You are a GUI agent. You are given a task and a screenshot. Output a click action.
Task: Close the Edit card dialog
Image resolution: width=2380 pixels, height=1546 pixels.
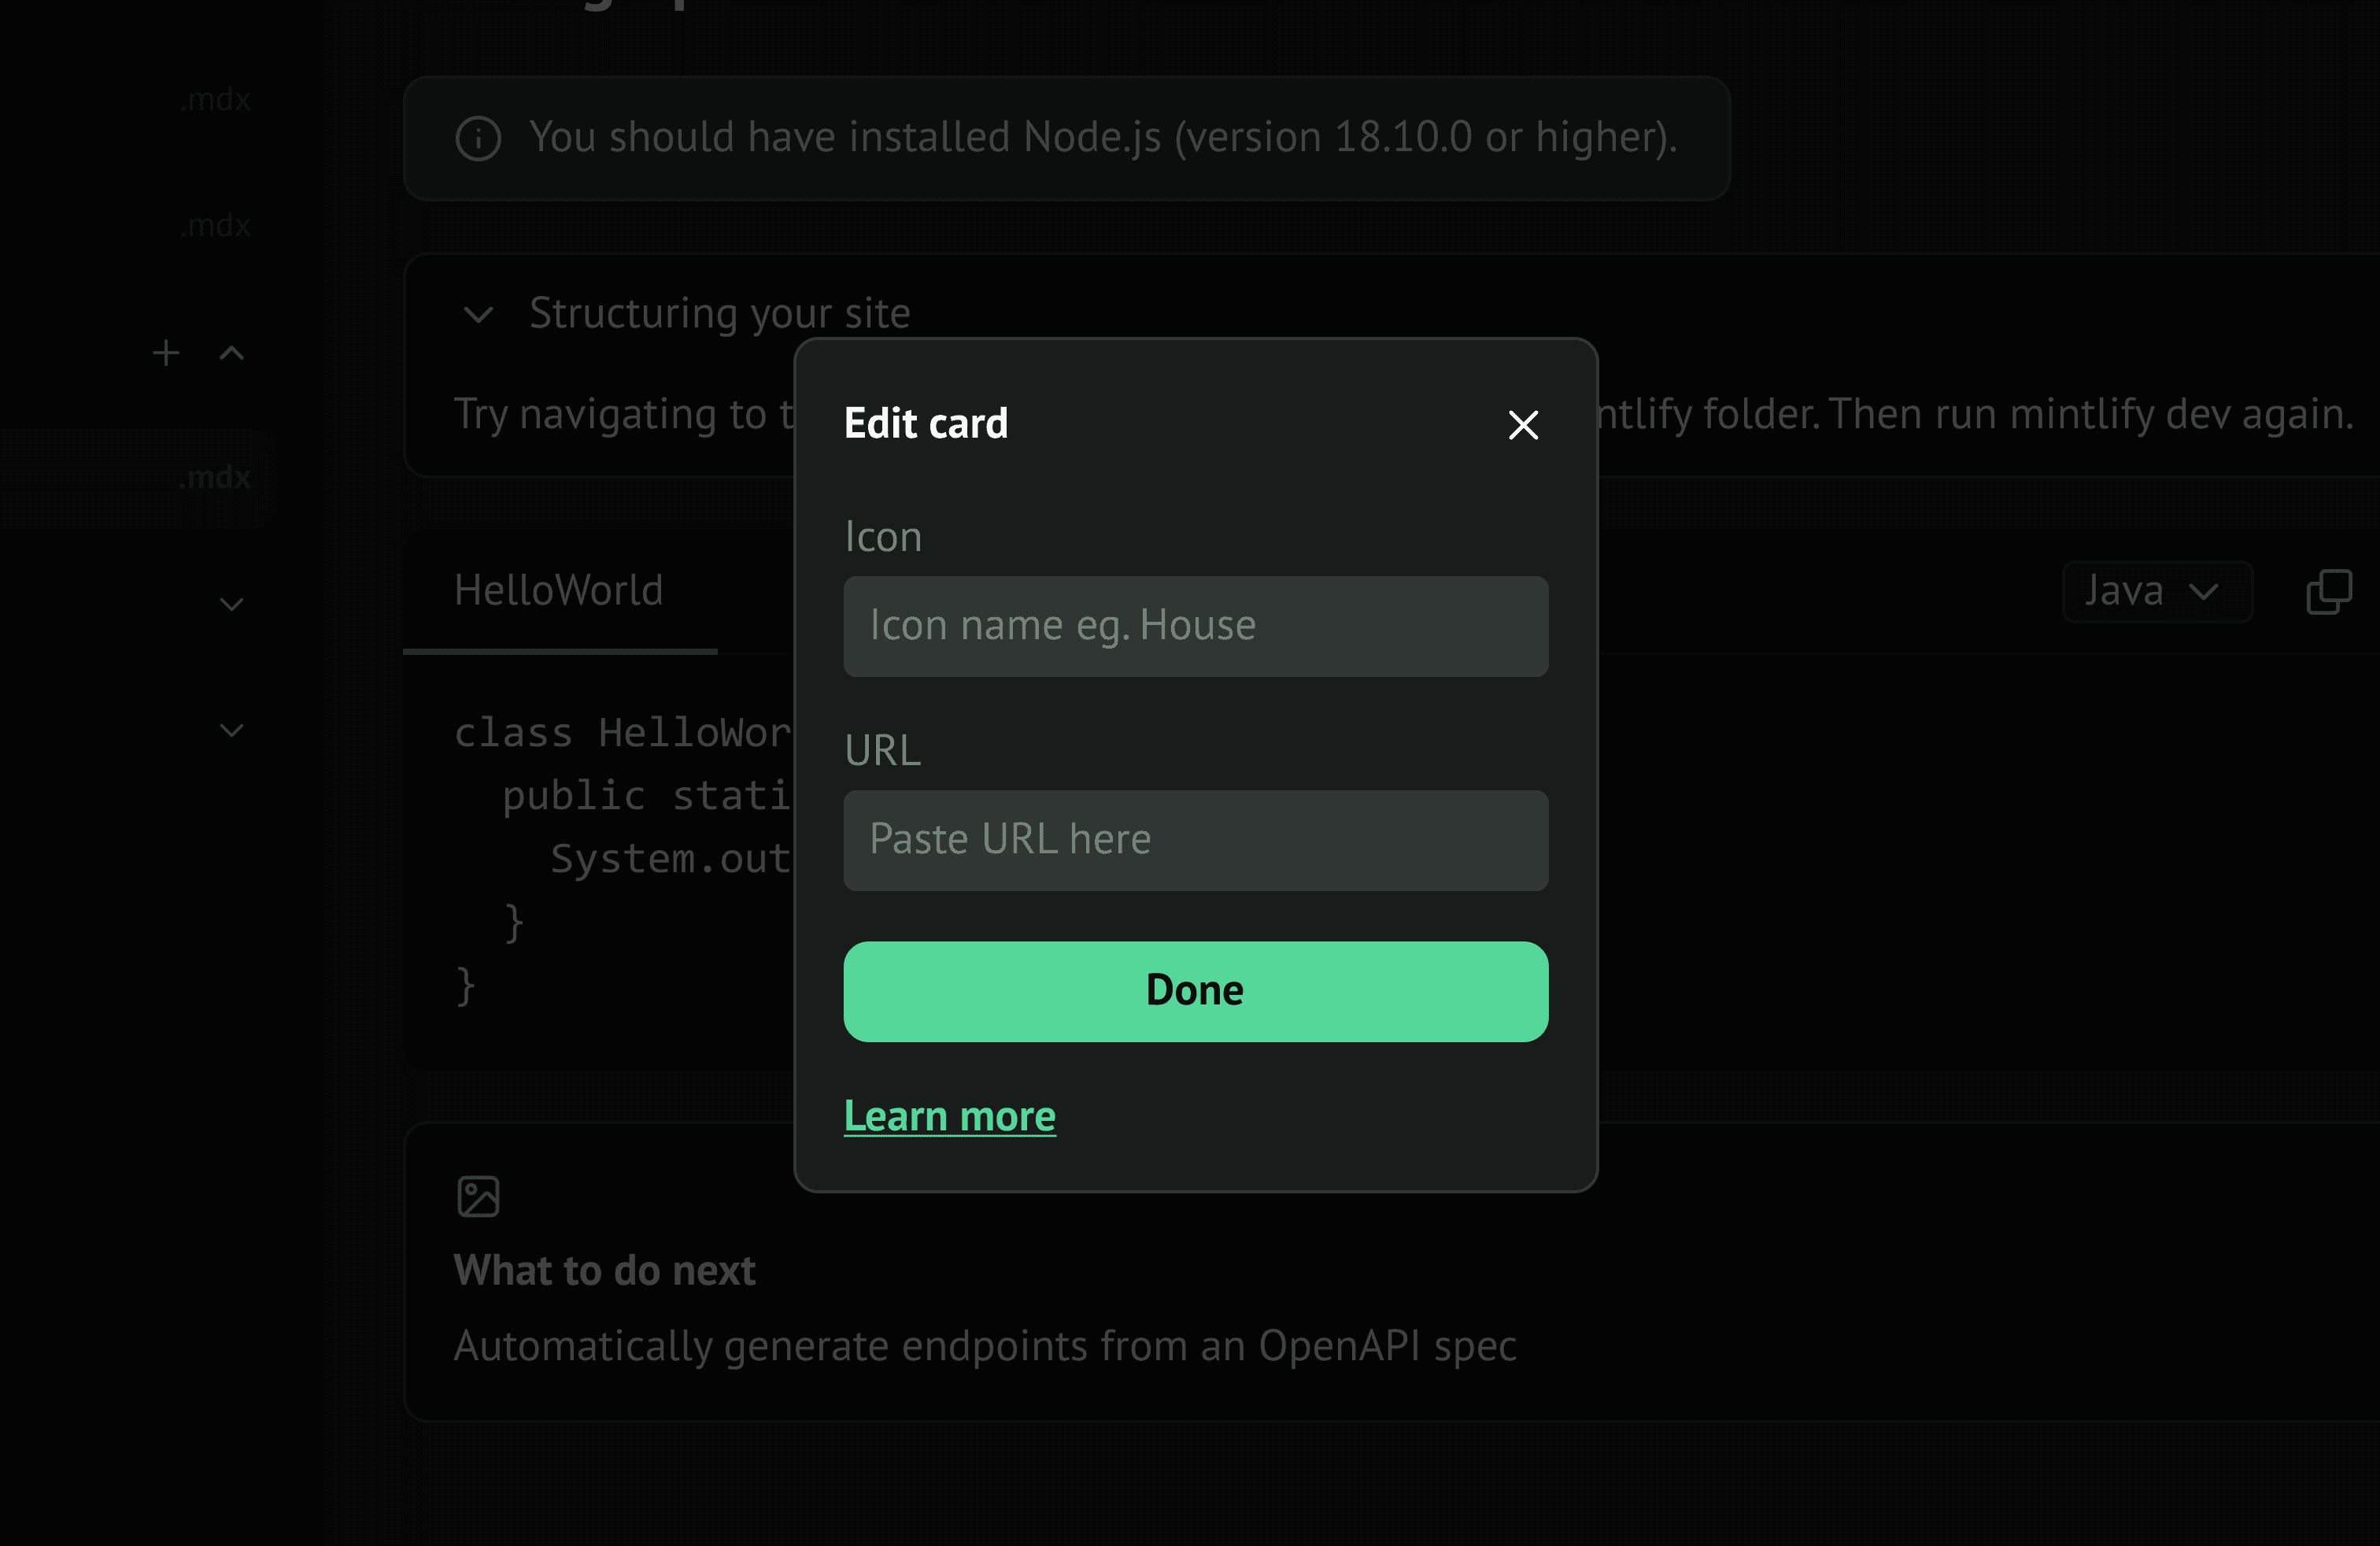click(1522, 425)
